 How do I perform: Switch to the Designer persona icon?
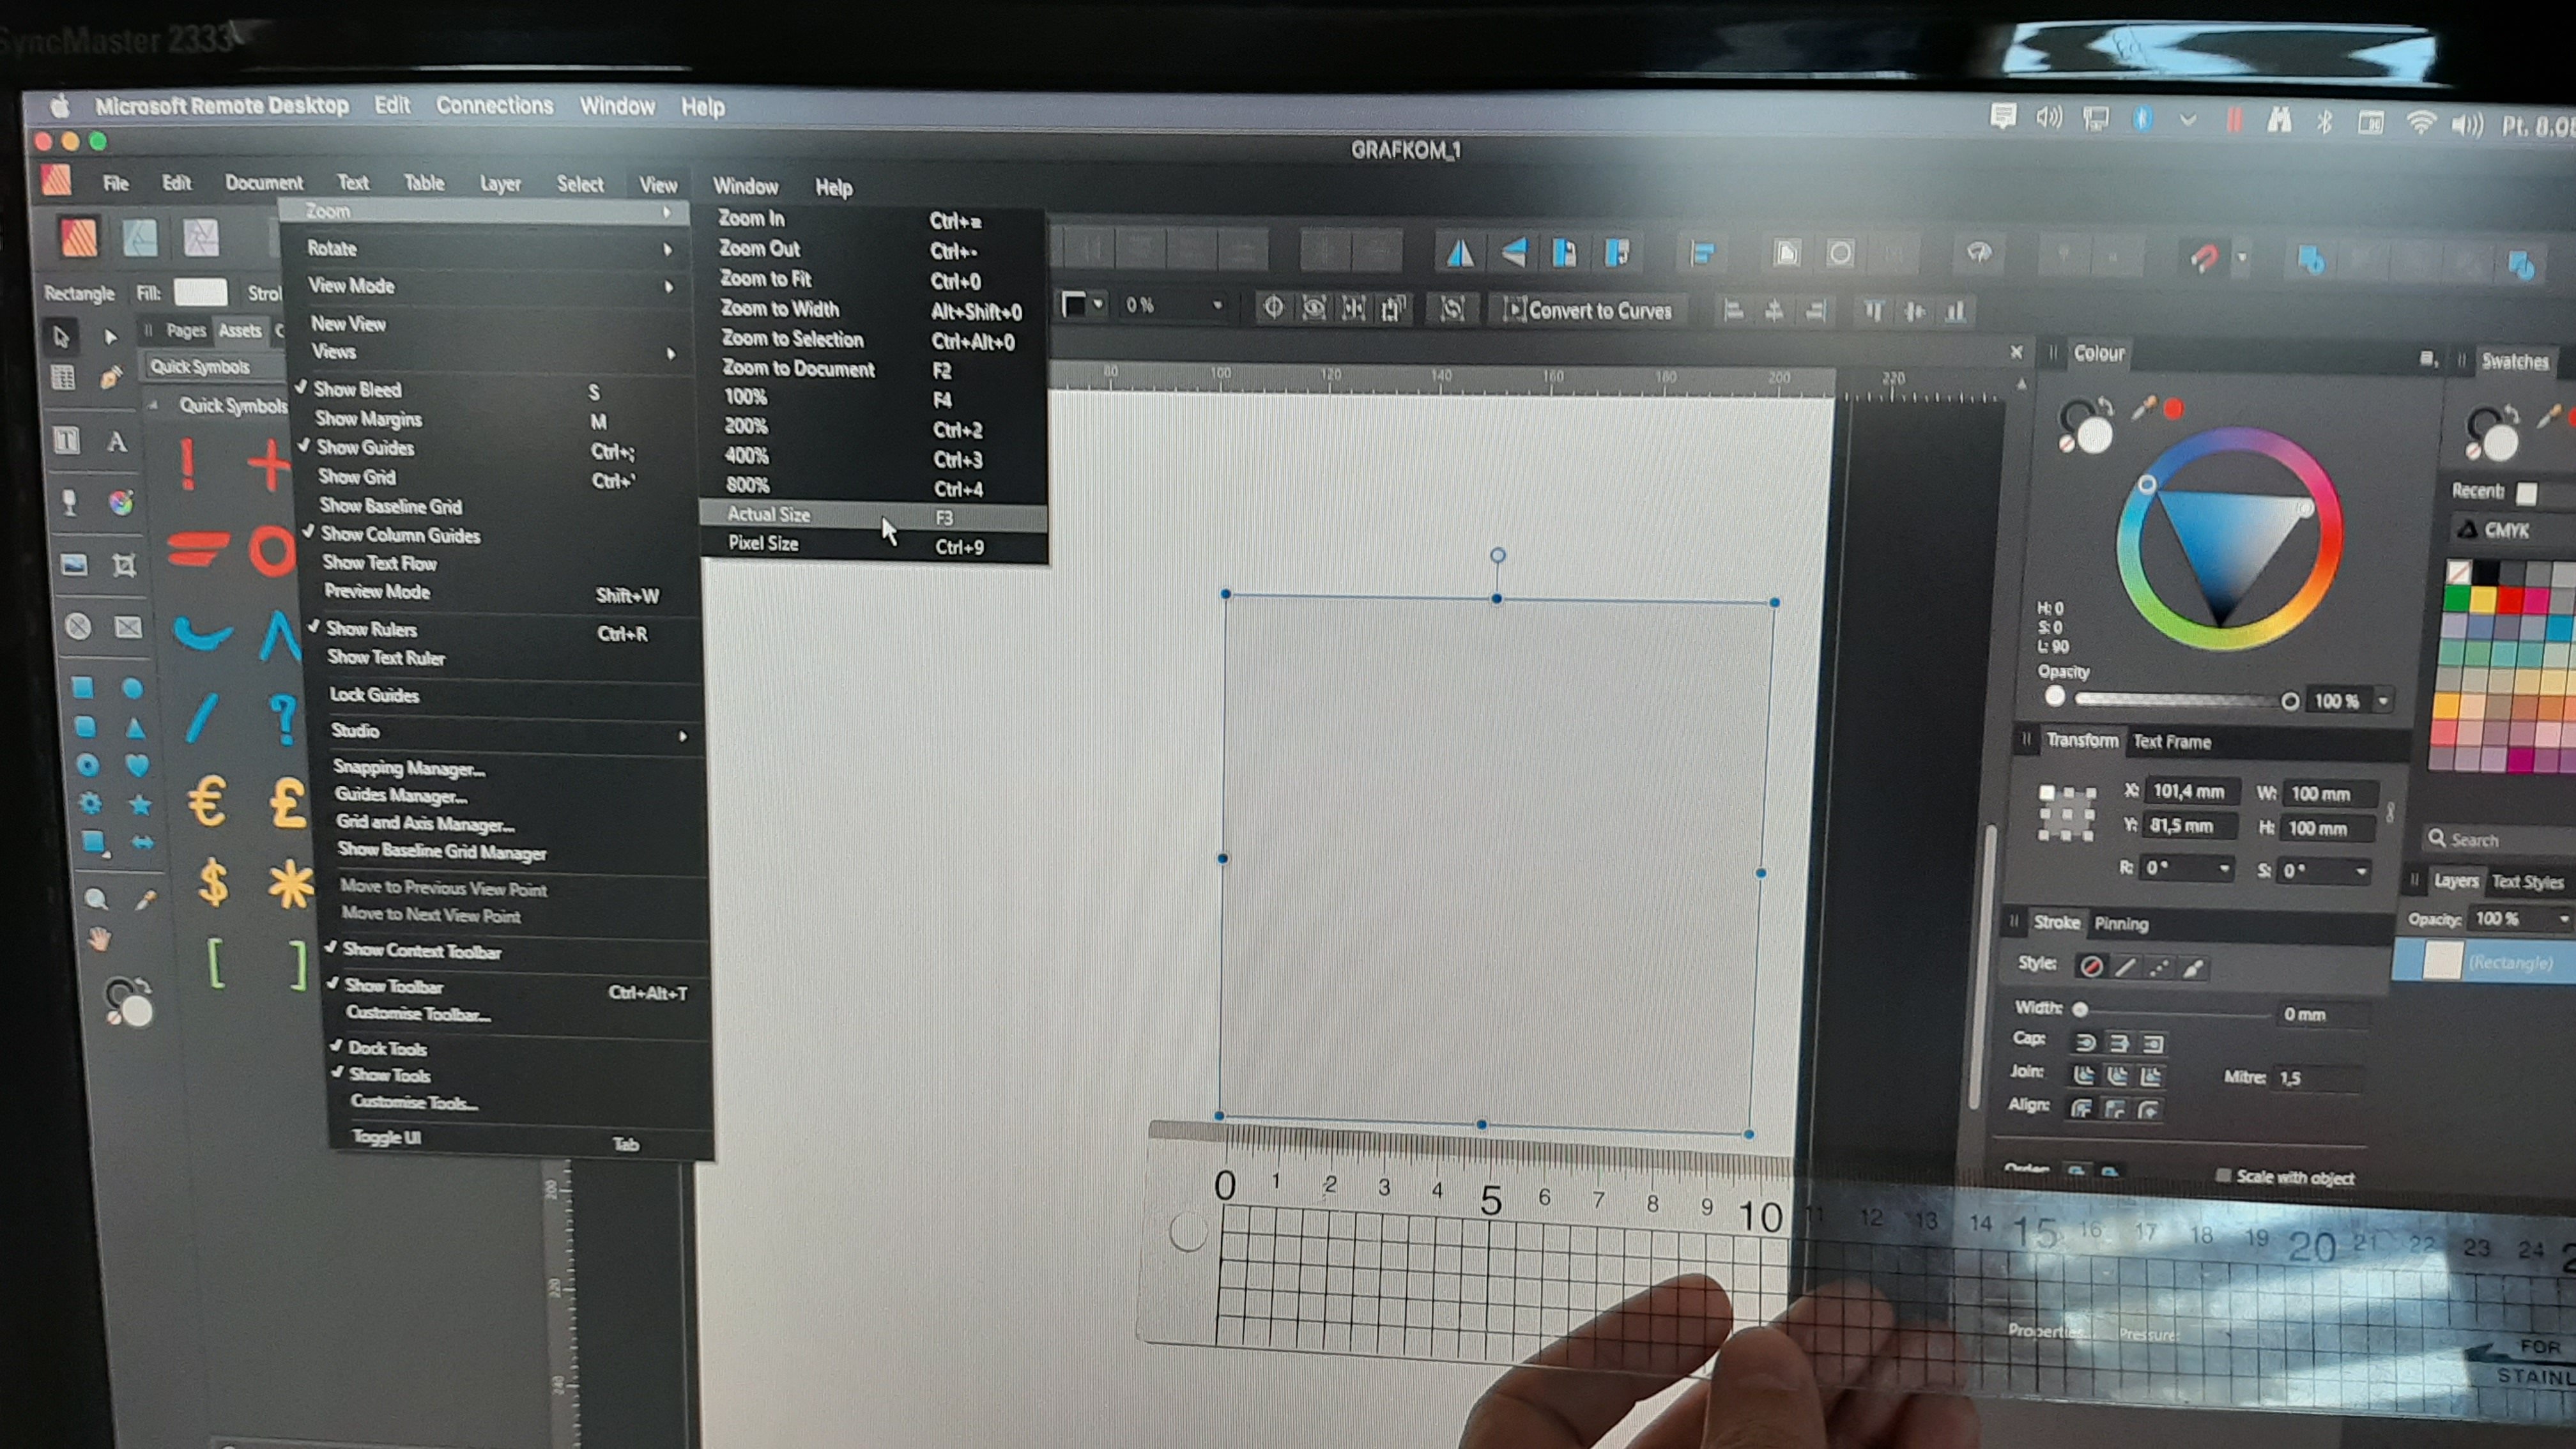pyautogui.click(x=140, y=238)
